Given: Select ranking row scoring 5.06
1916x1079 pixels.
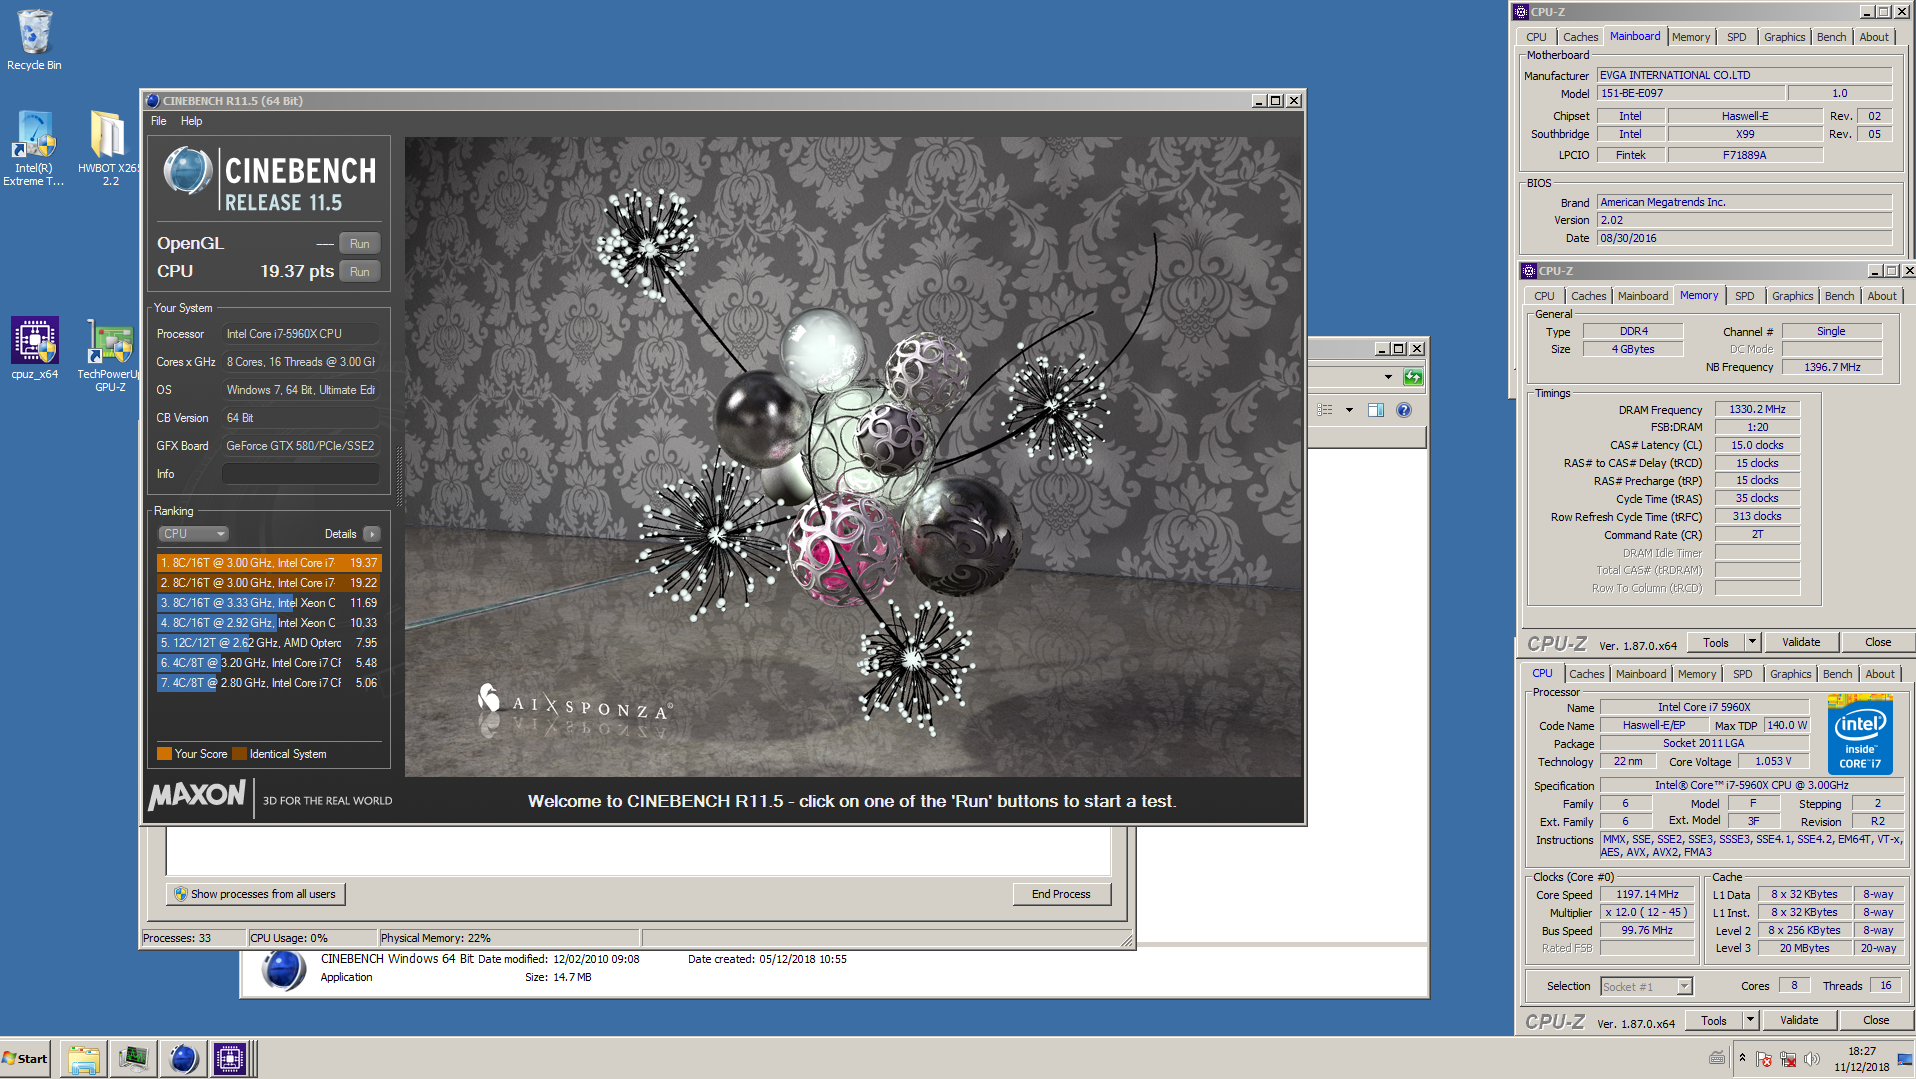Looking at the screenshot, I should (269, 683).
